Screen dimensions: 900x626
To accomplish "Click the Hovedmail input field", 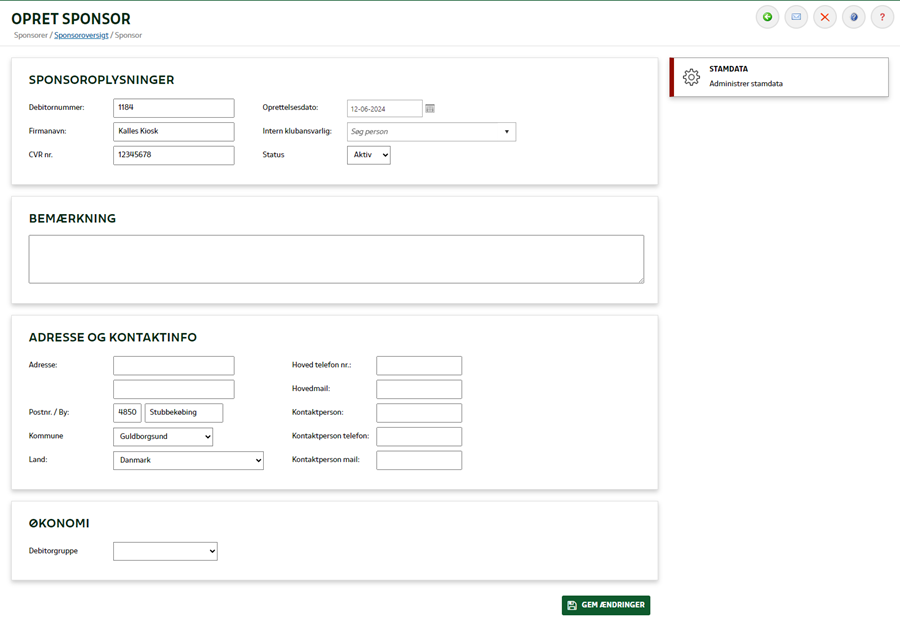I will 419,389.
